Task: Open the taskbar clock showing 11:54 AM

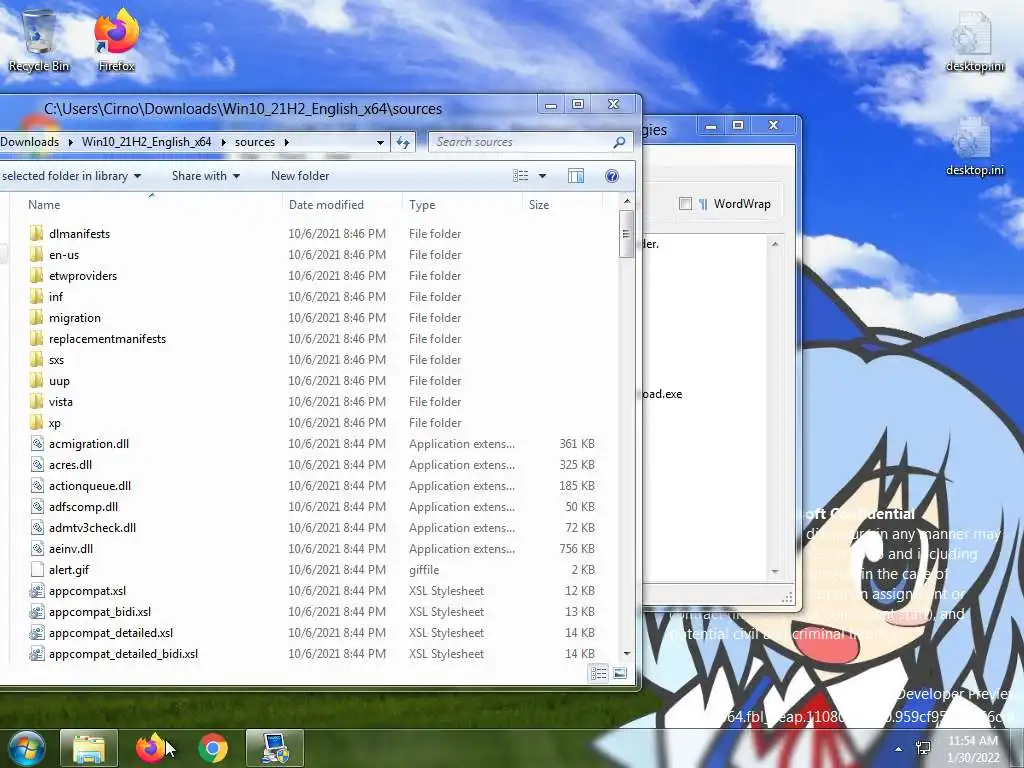Action: (973, 749)
